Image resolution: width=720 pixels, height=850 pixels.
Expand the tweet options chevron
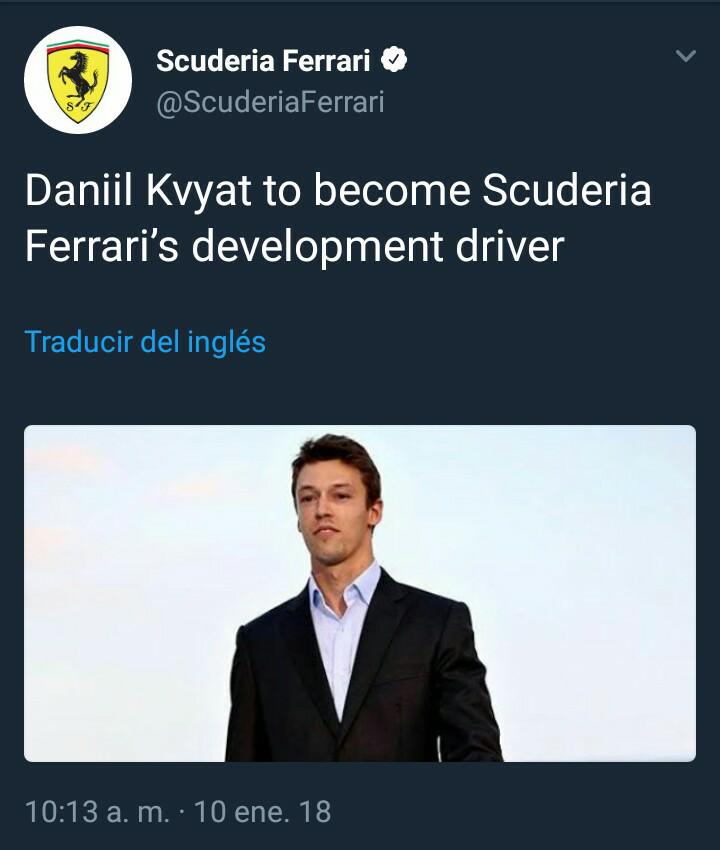[686, 56]
